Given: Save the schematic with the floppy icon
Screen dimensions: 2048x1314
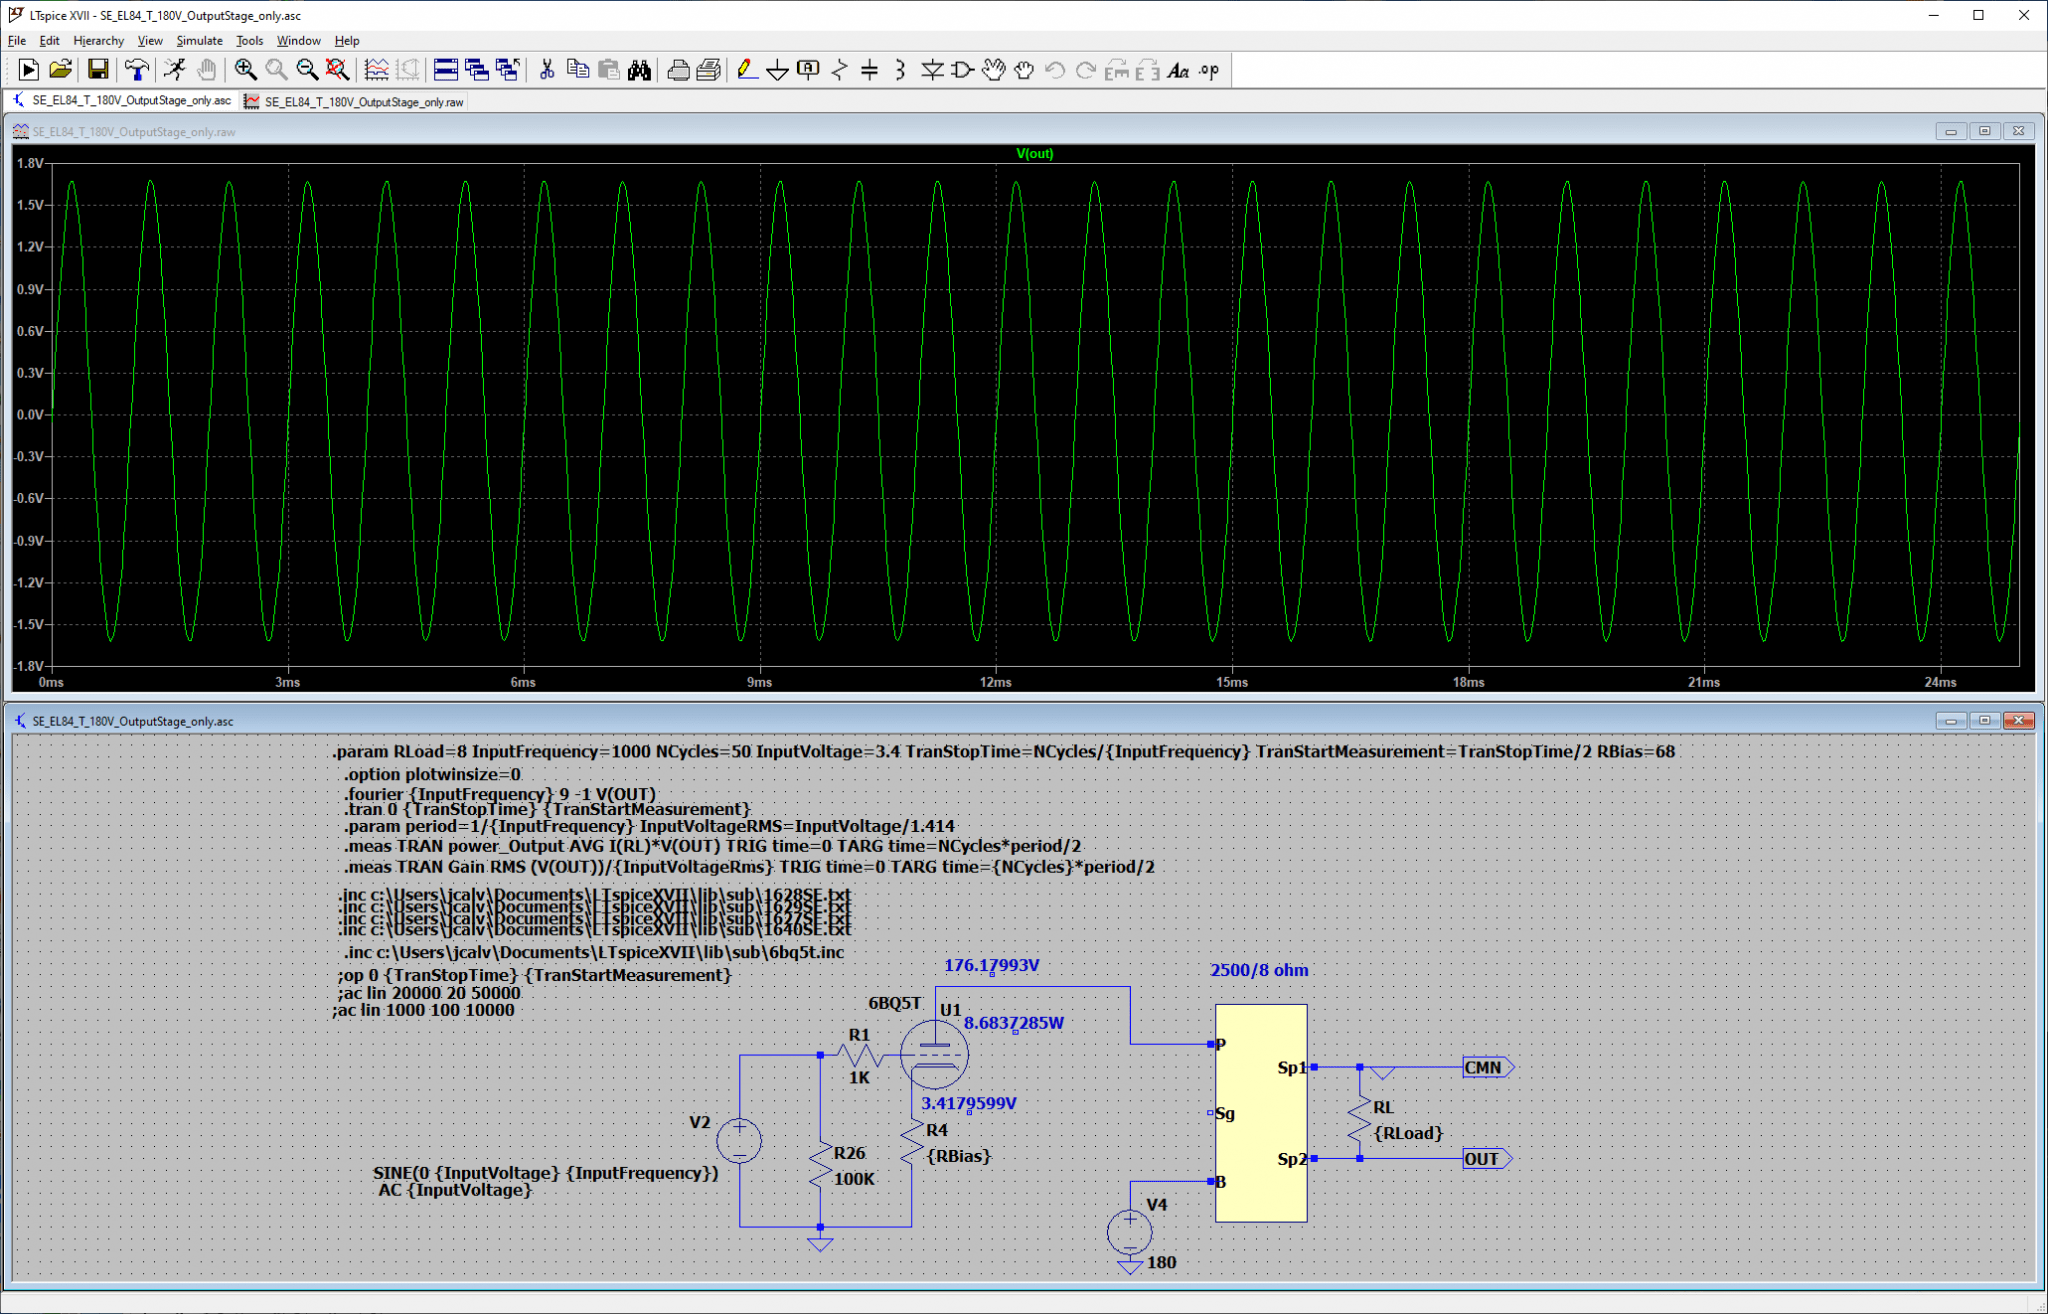Looking at the screenshot, I should click(x=98, y=69).
